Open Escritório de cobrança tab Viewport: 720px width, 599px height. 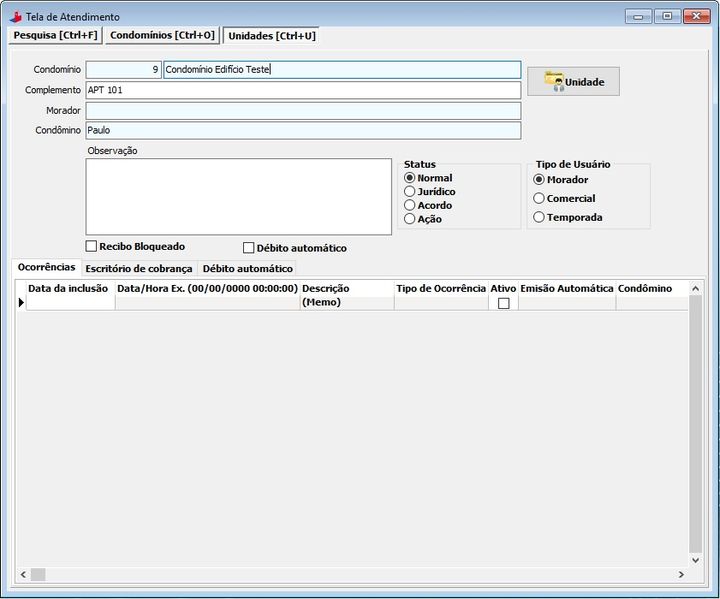coord(139,269)
